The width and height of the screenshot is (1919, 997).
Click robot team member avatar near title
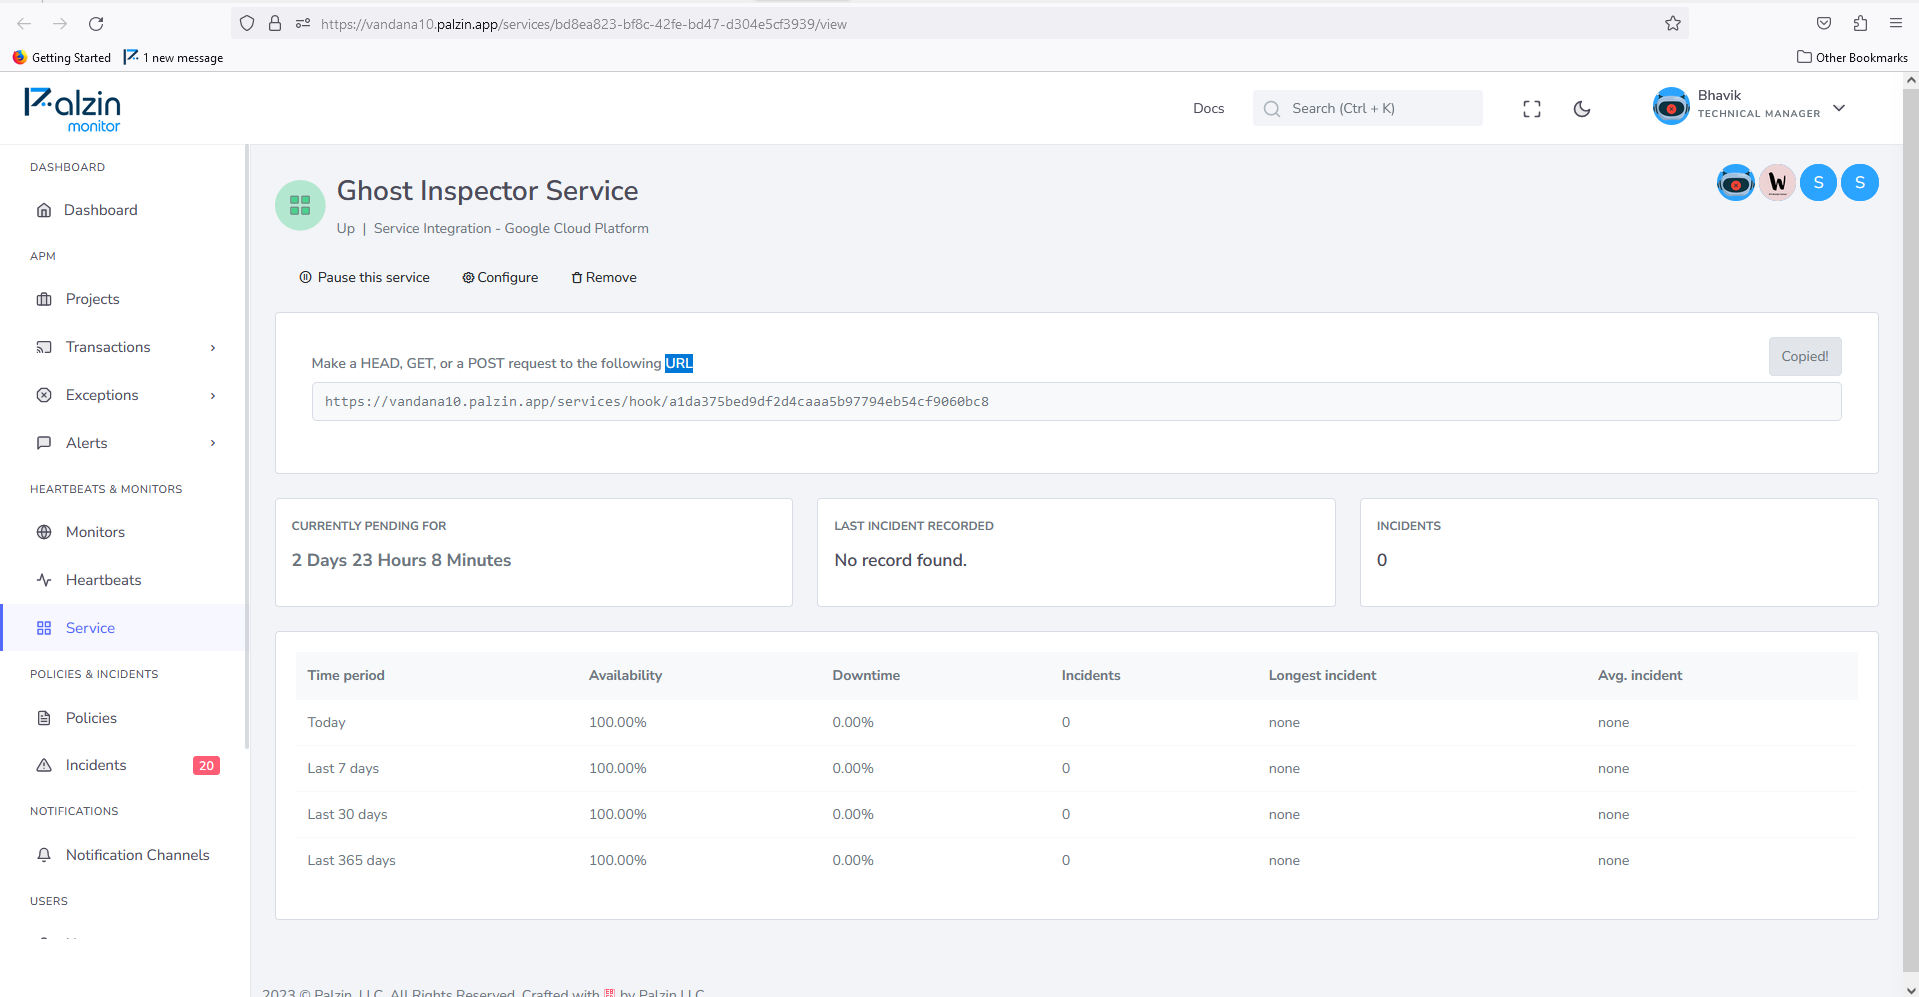coord(1735,183)
